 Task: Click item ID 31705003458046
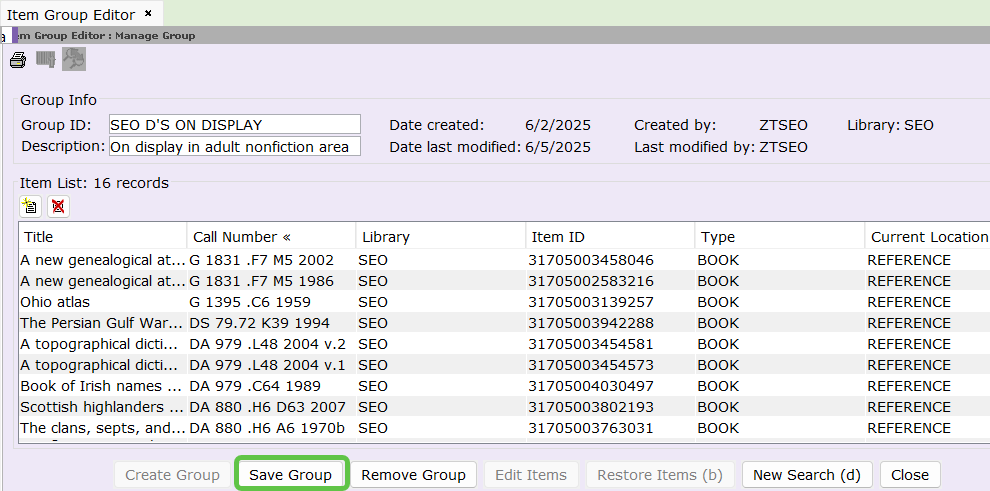[591, 260]
